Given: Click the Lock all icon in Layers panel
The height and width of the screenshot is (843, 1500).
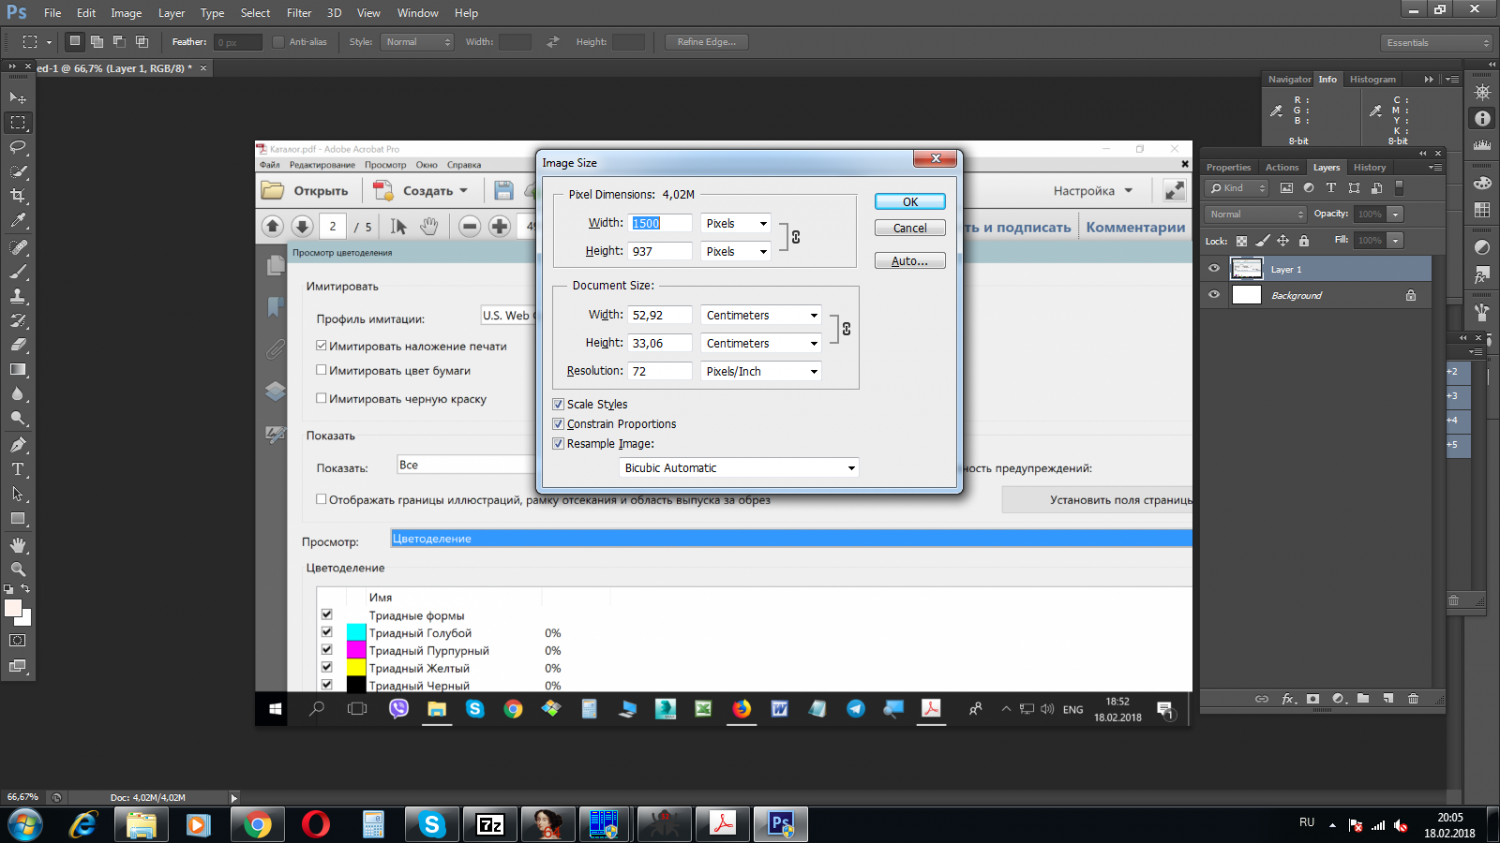Looking at the screenshot, I should pos(1304,241).
